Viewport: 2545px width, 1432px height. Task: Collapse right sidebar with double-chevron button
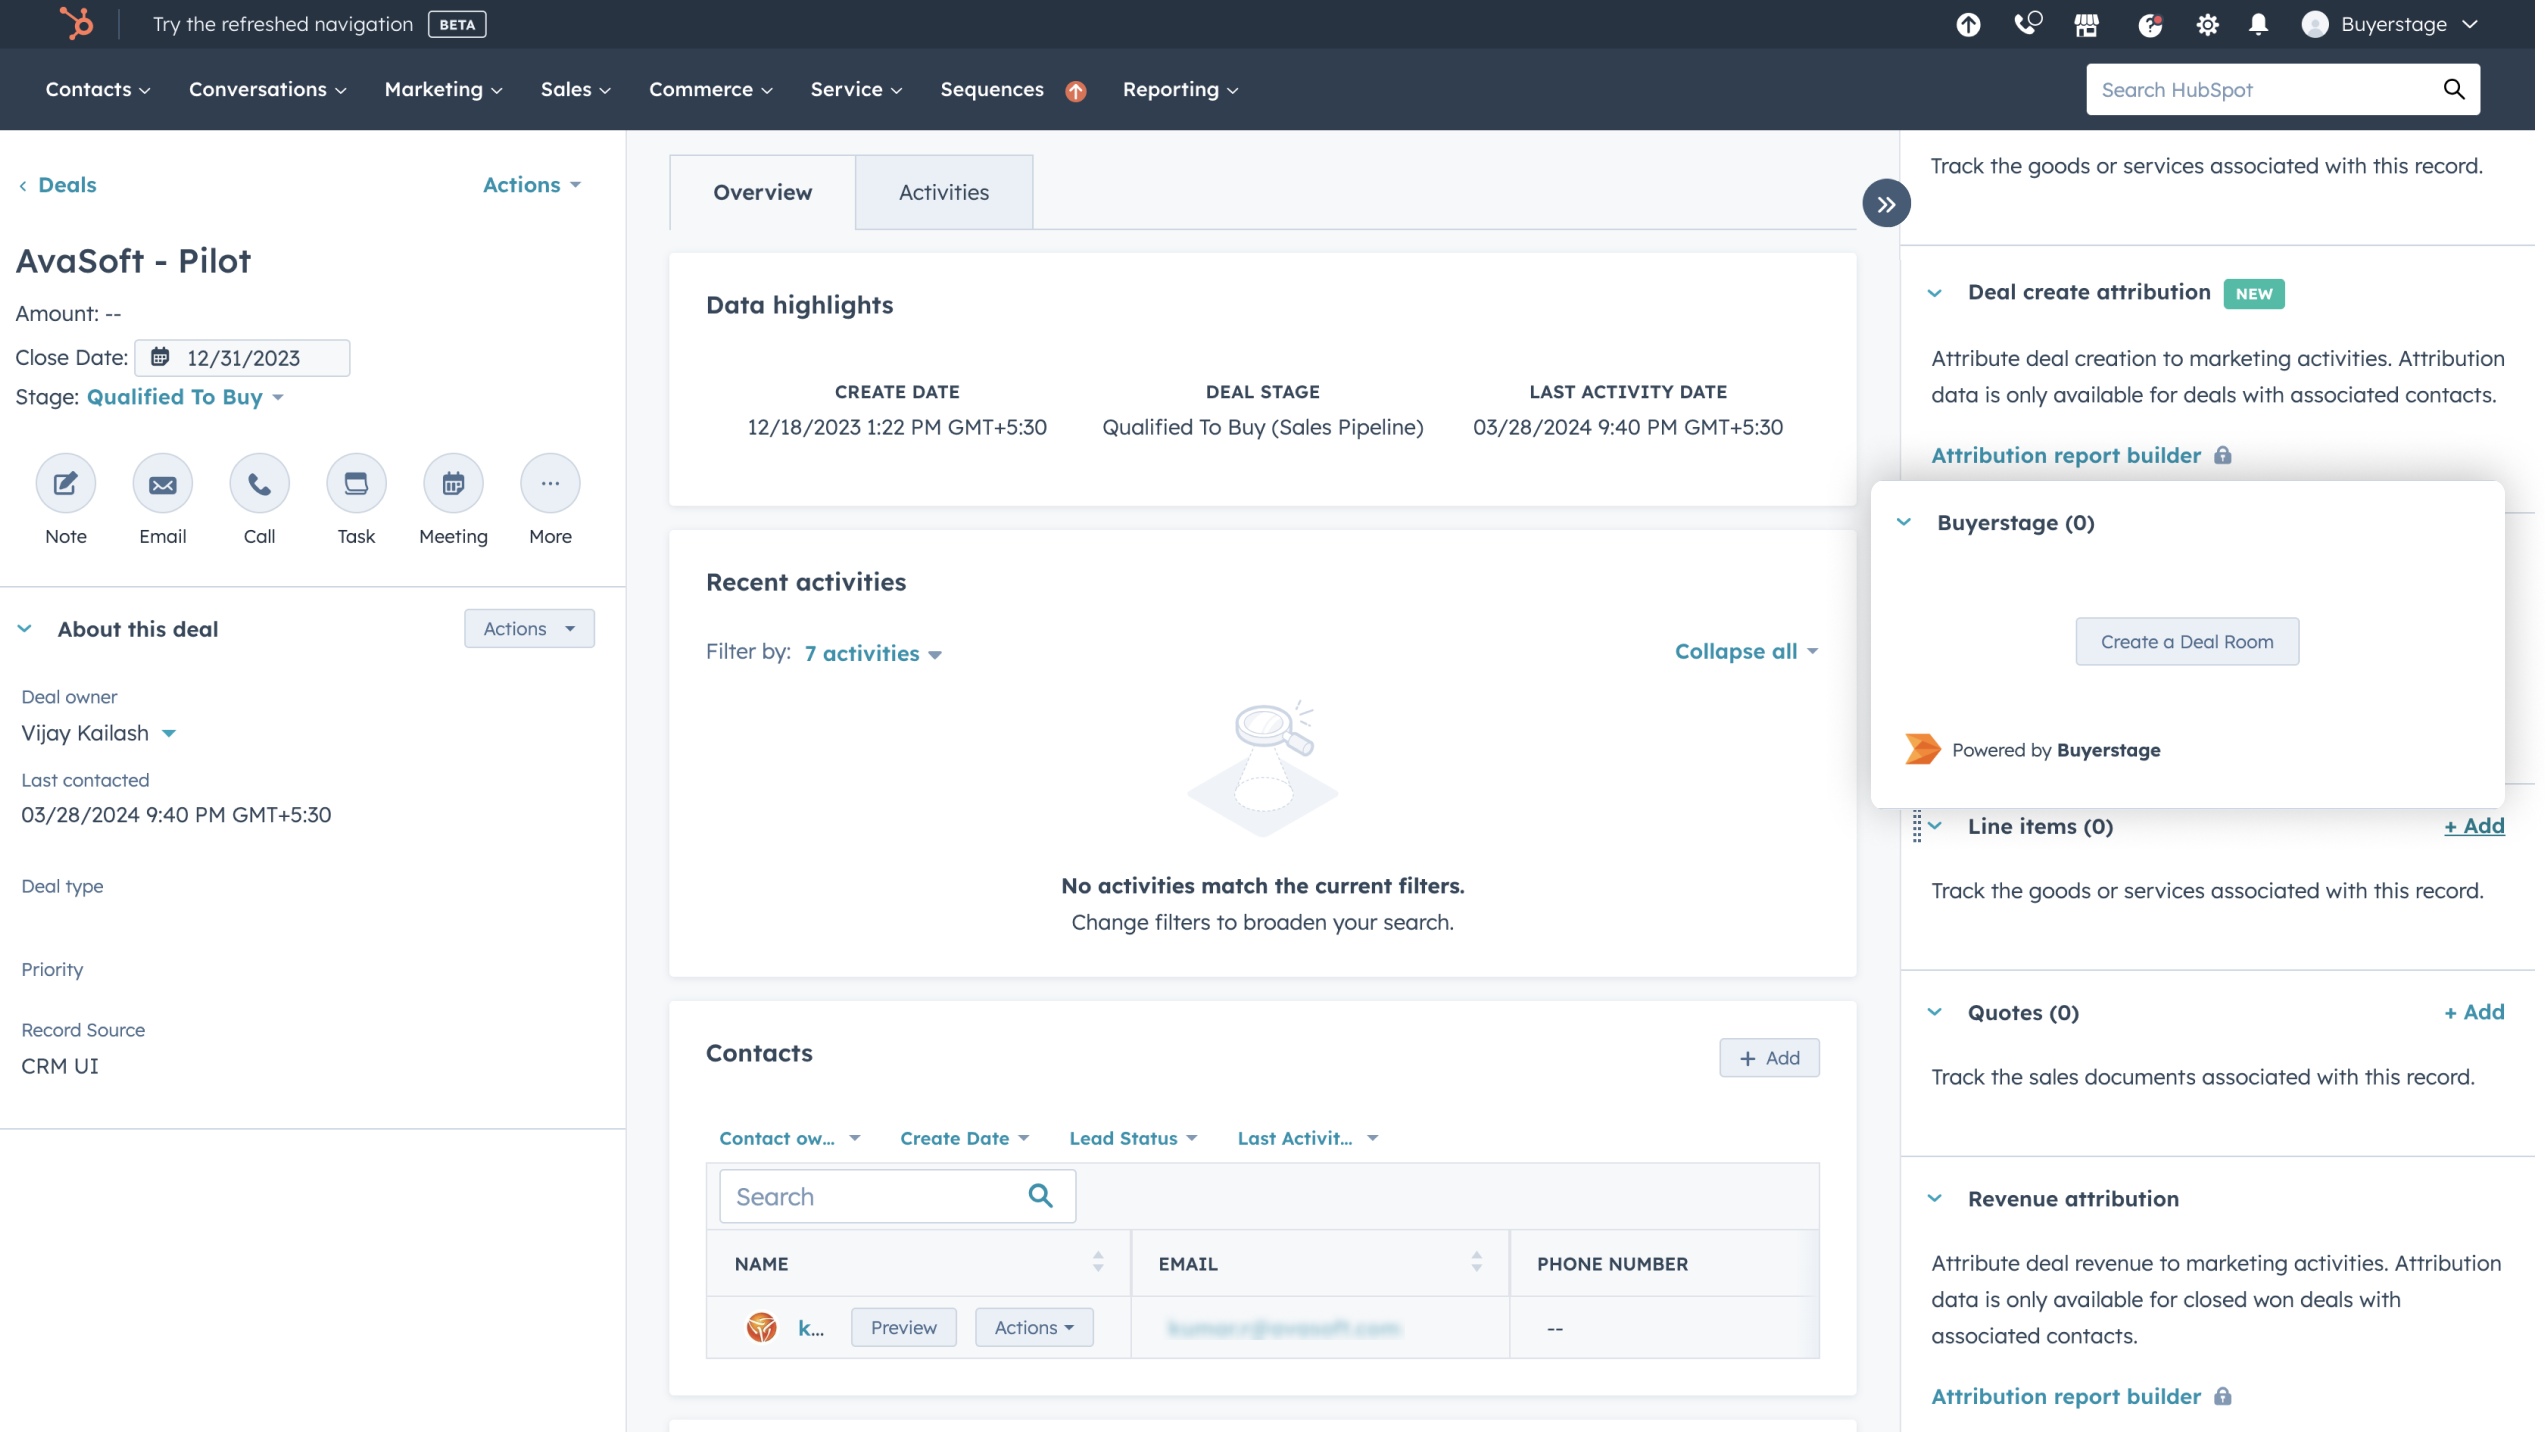[x=1886, y=204]
